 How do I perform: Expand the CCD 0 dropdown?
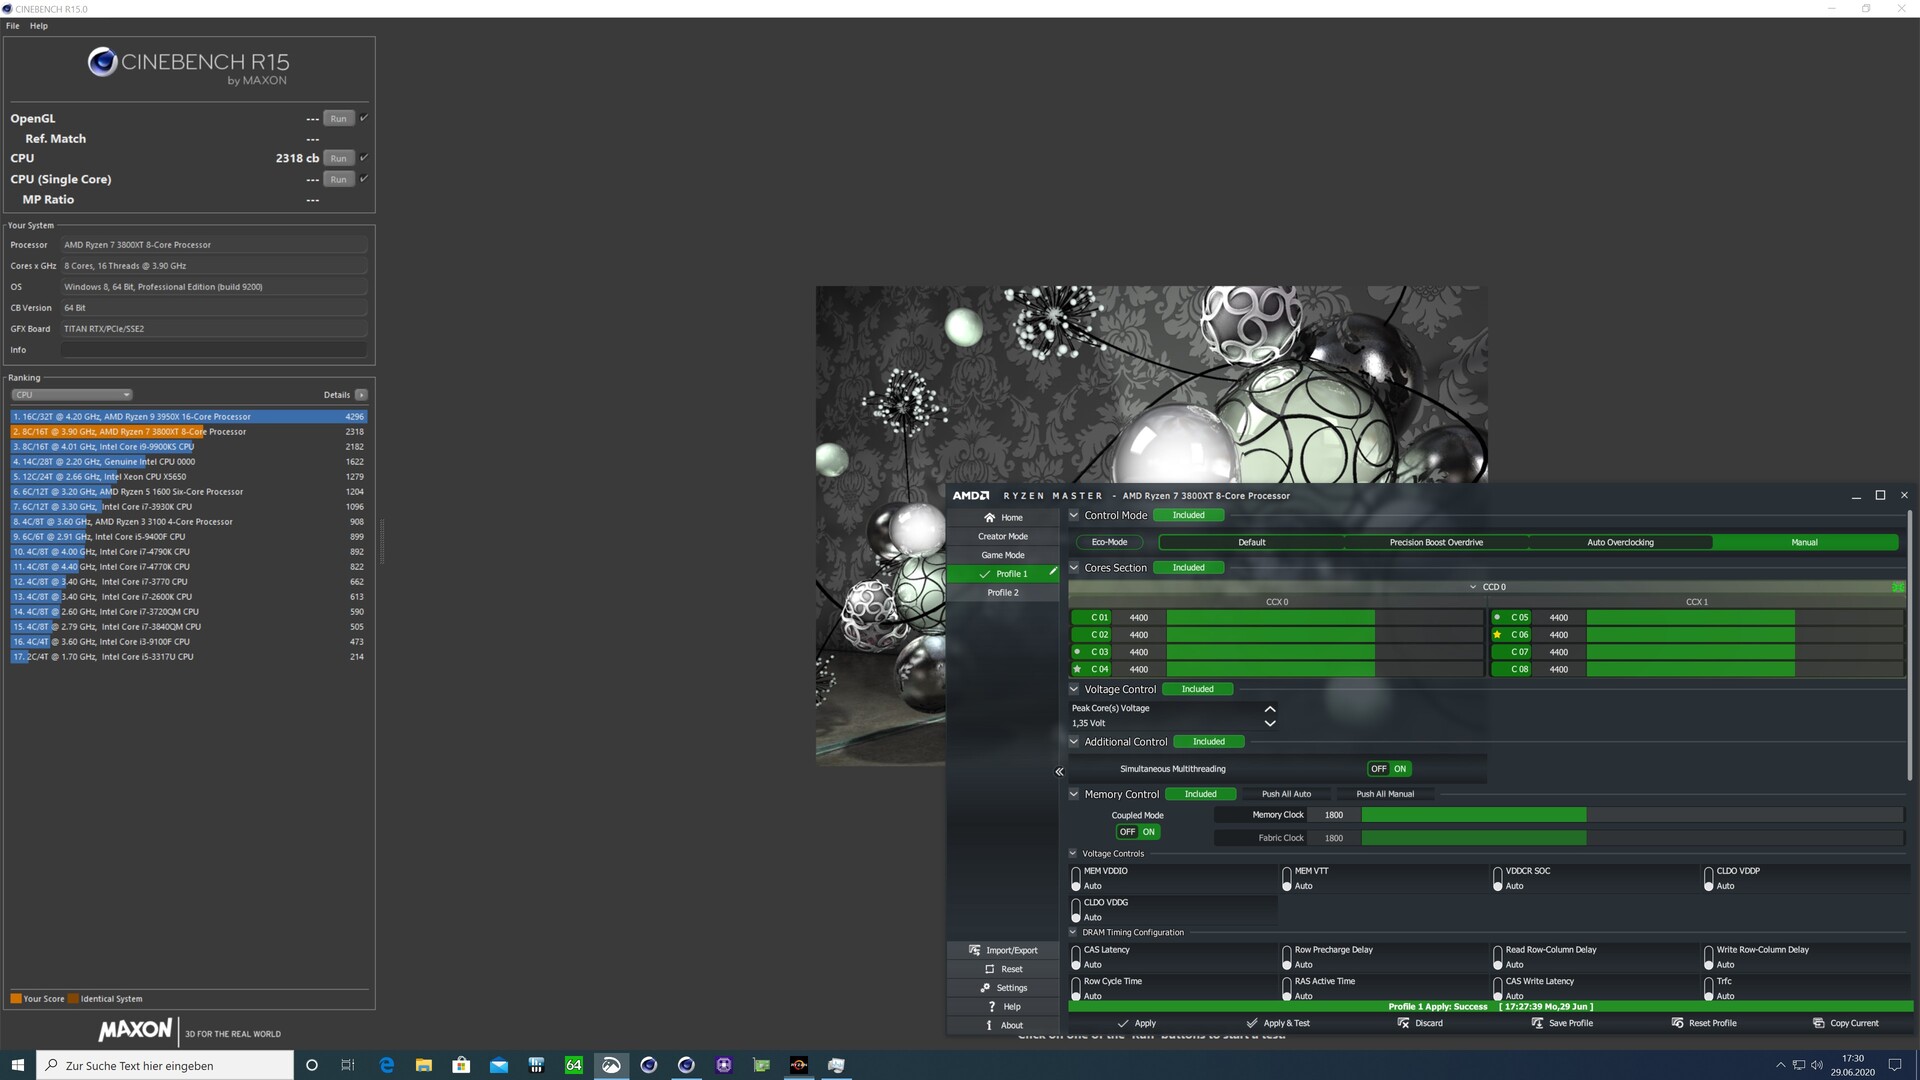[1472, 587]
